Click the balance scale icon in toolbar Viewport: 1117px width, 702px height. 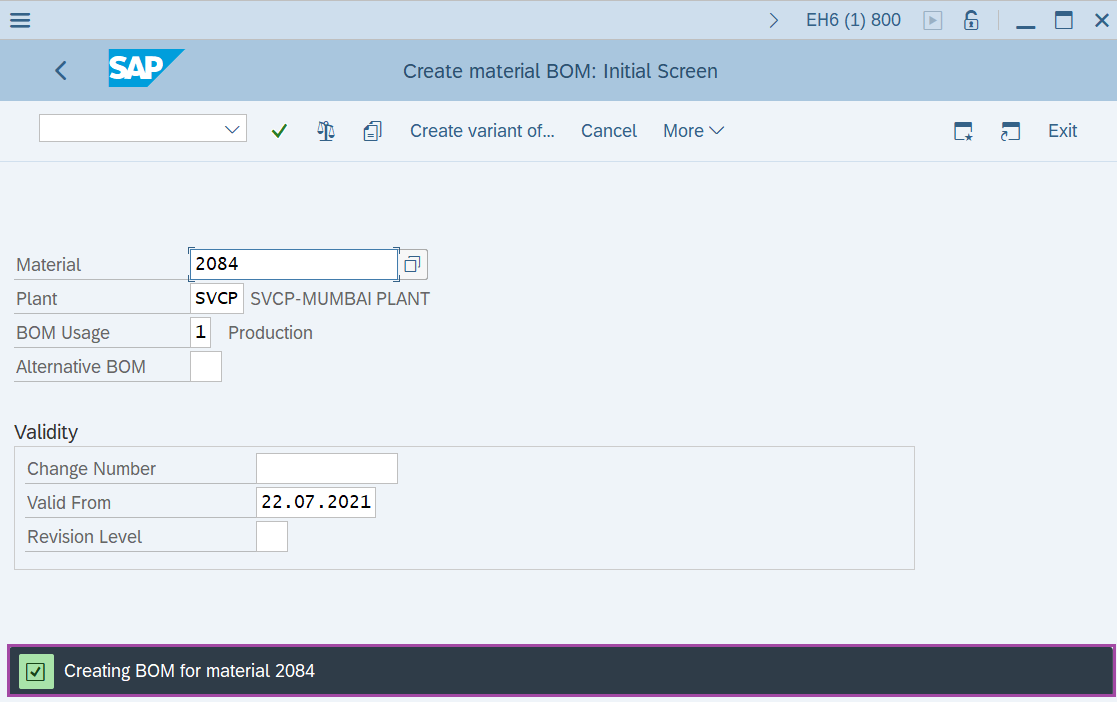(x=326, y=131)
